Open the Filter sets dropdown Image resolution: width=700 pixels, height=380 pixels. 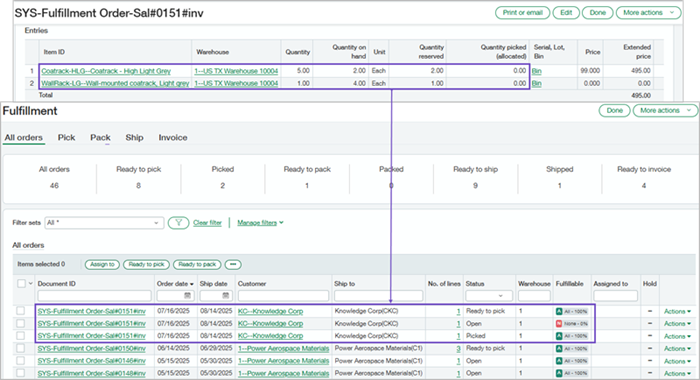[104, 222]
